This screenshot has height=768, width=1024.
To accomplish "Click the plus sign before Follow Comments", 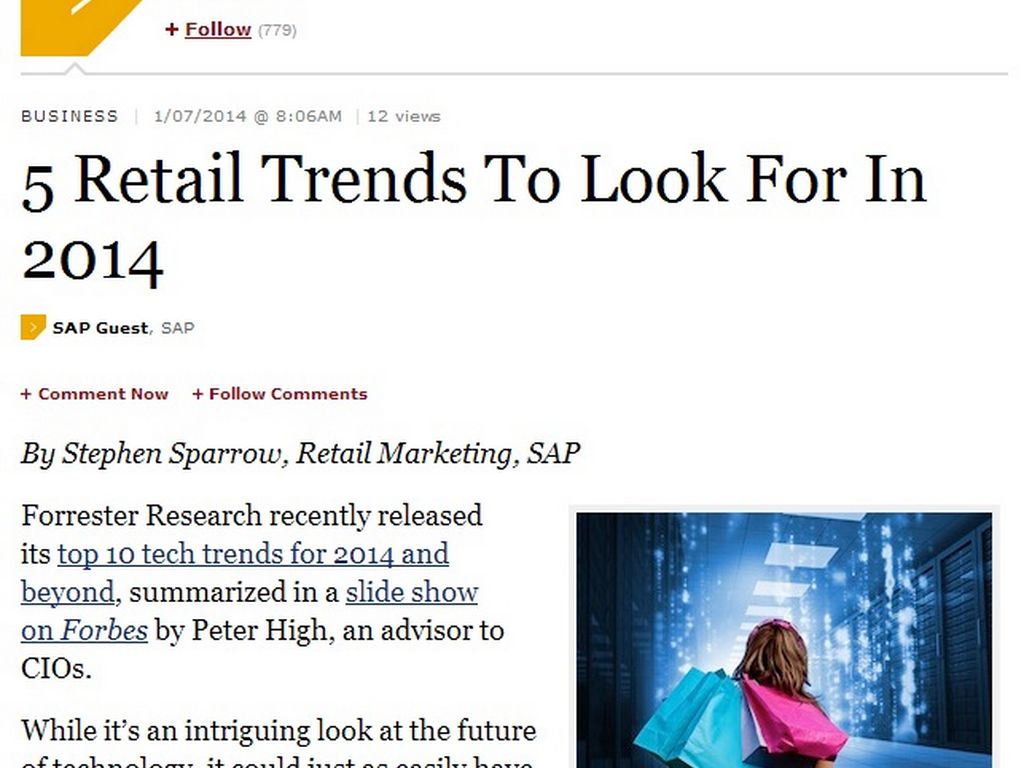I will 198,394.
